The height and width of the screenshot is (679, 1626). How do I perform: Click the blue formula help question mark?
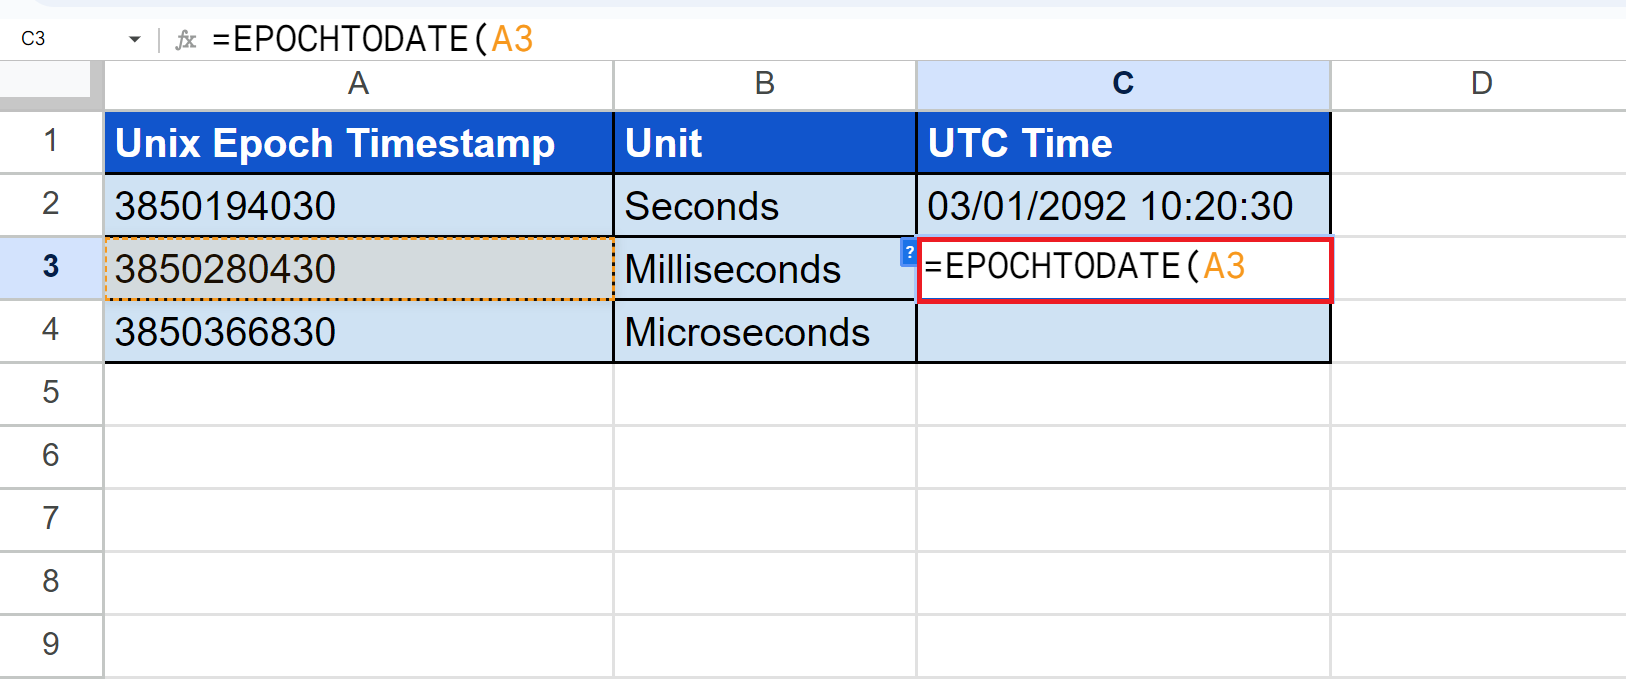pyautogui.click(x=909, y=252)
